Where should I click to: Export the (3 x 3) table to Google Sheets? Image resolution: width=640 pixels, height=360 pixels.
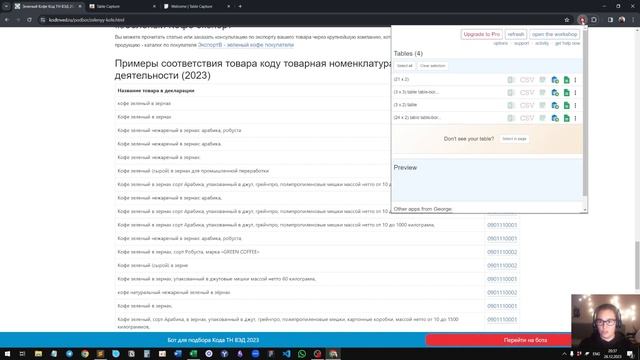coord(567,93)
